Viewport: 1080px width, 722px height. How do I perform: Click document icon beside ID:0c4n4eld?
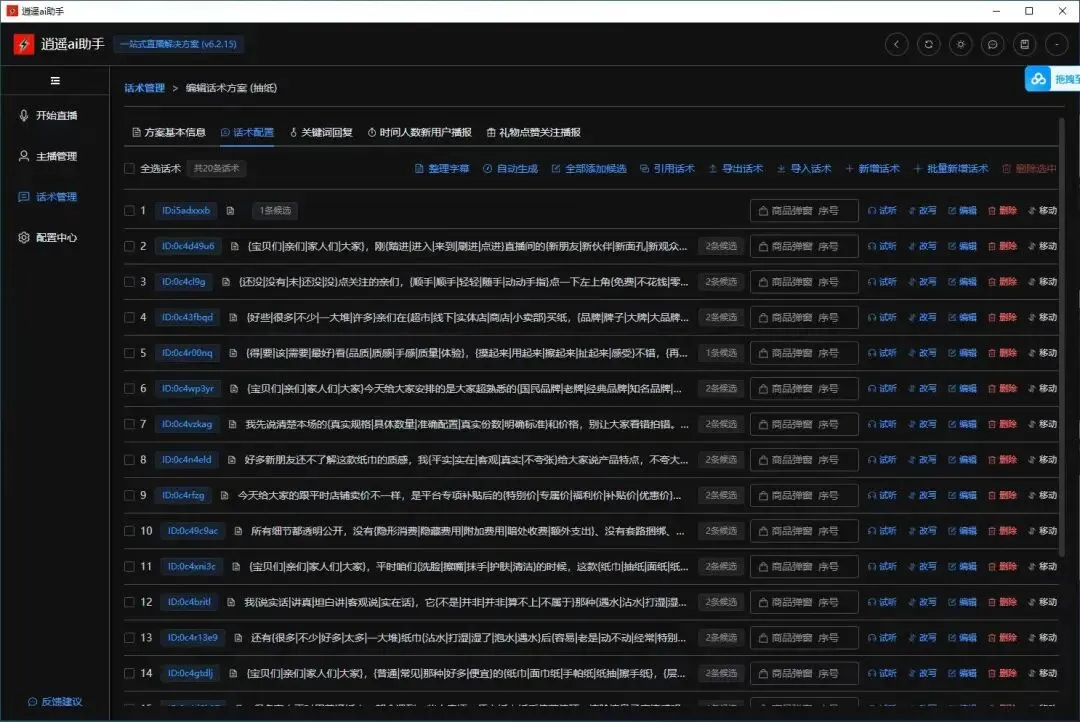click(x=231, y=460)
